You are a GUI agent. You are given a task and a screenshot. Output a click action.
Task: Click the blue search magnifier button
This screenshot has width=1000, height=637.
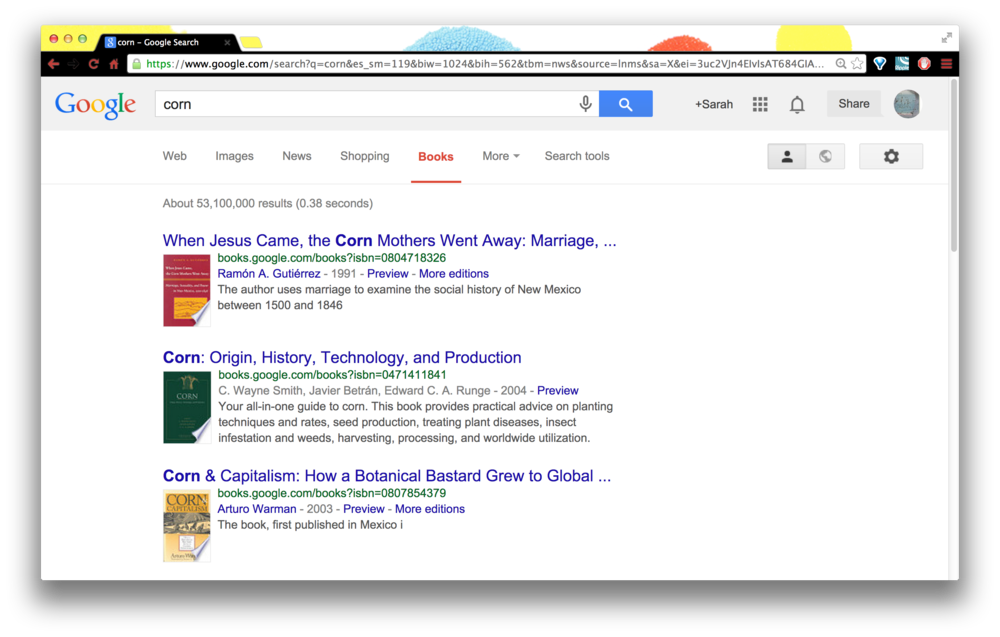[x=626, y=104]
